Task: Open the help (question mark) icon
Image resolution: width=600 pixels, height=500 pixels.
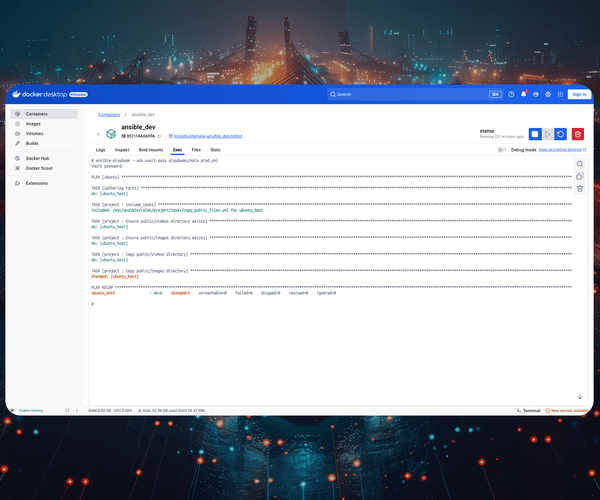Action: pyautogui.click(x=511, y=94)
